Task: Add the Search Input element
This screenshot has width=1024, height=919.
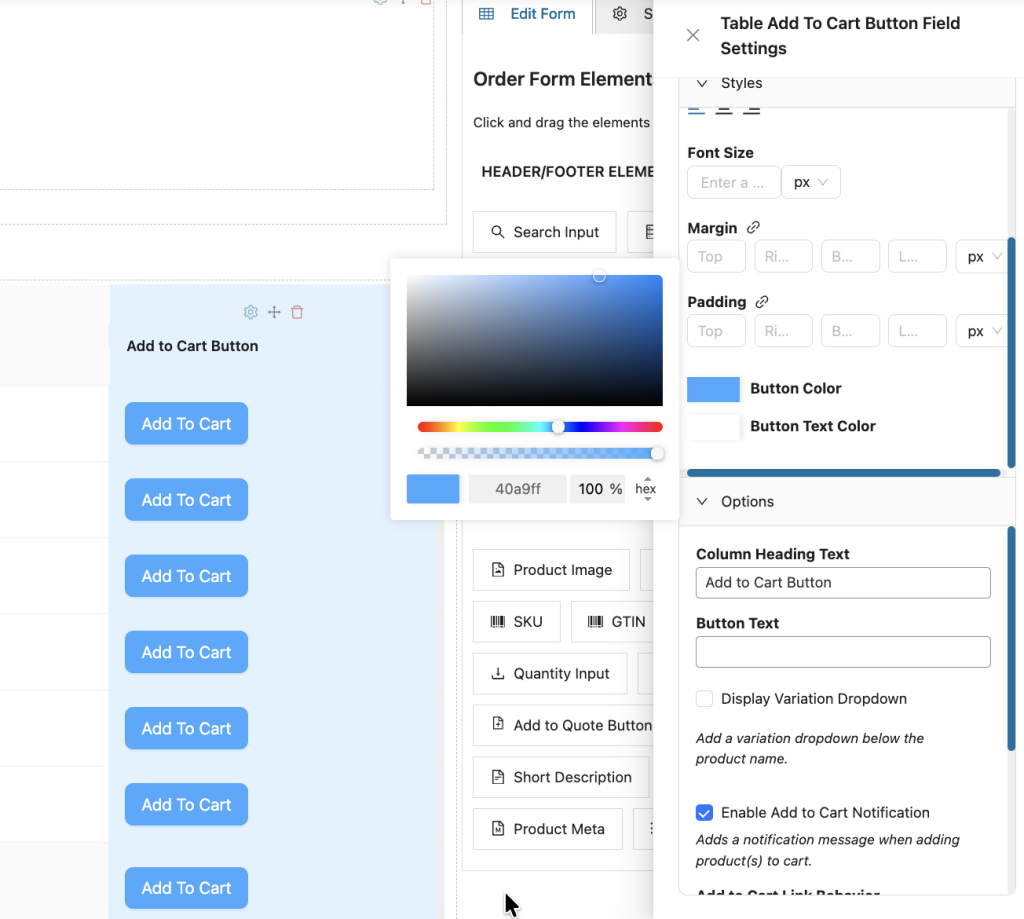Action: [x=545, y=232]
